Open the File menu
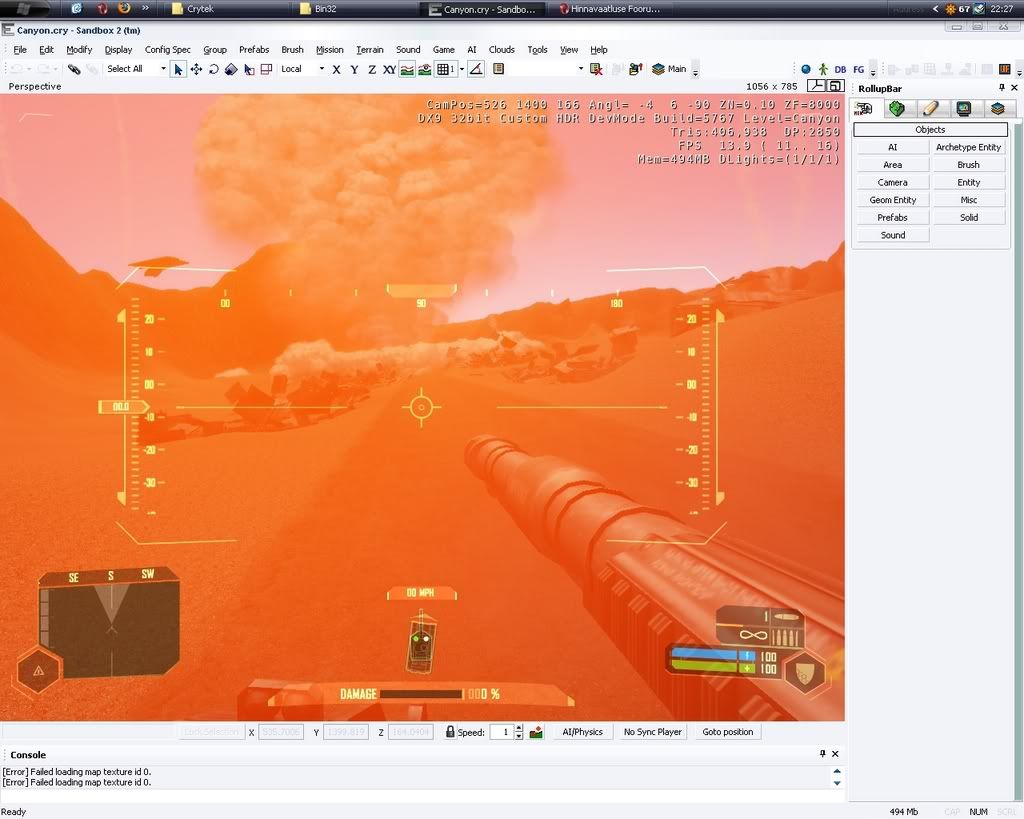This screenshot has height=819, width=1024. click(x=20, y=50)
